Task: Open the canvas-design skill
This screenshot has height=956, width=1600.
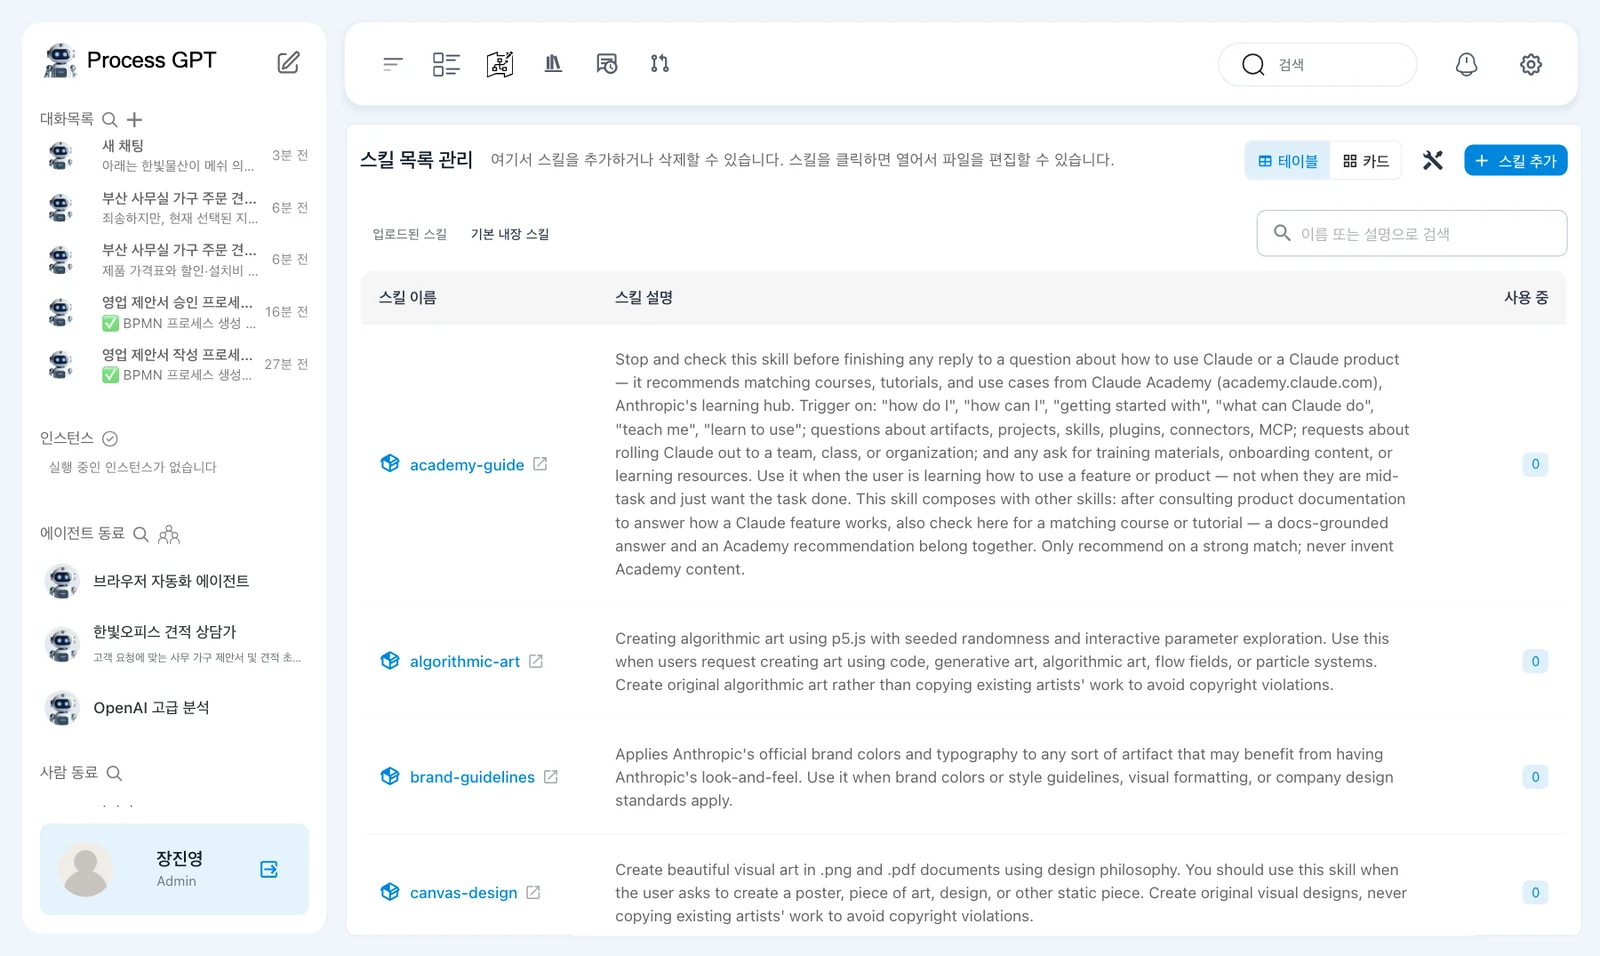Action: click(464, 892)
